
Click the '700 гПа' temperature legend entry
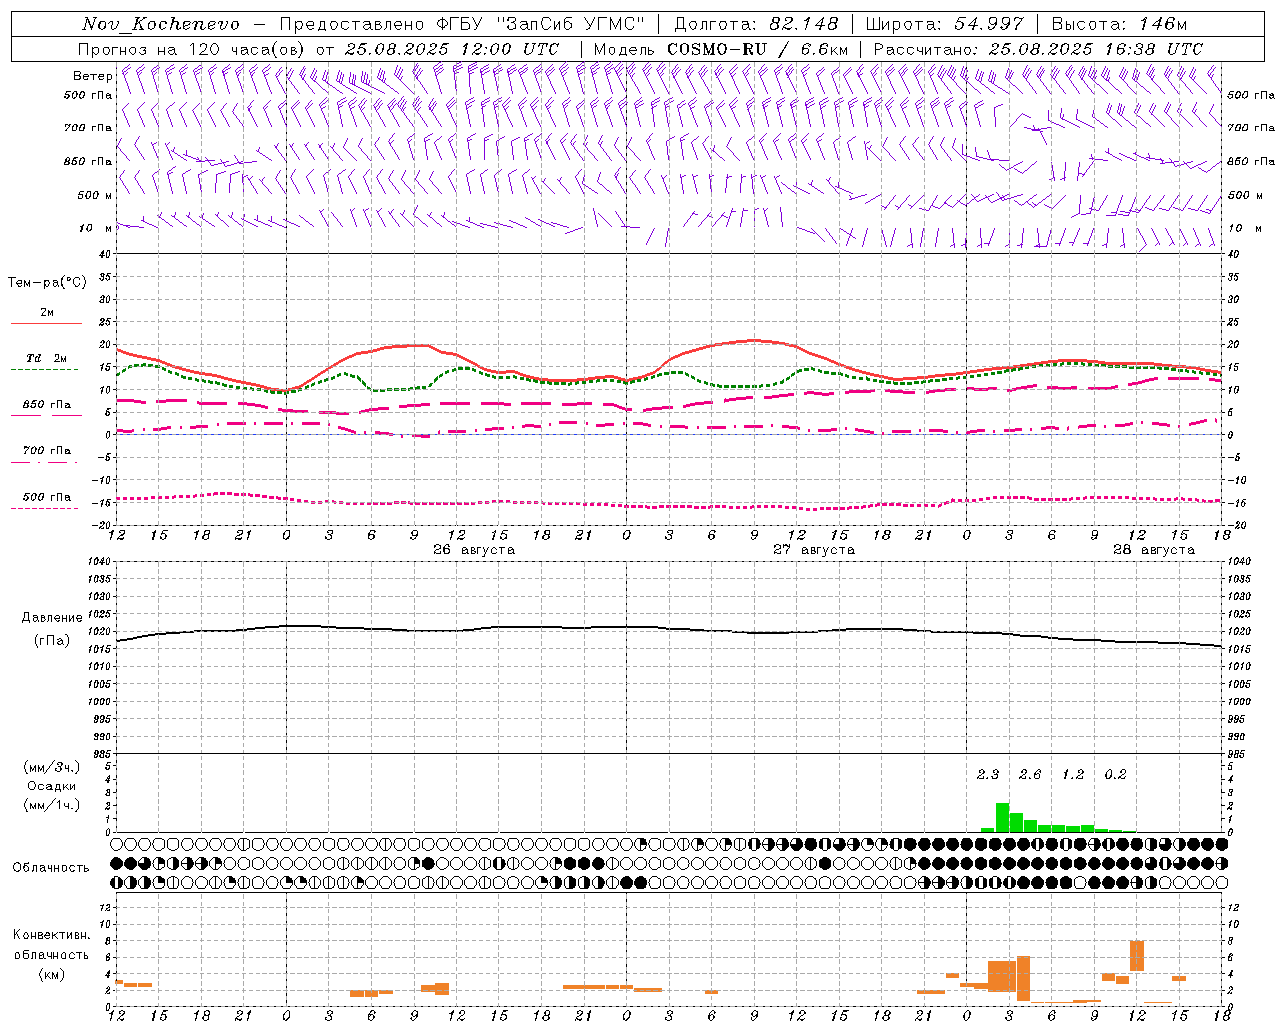[x=47, y=451]
